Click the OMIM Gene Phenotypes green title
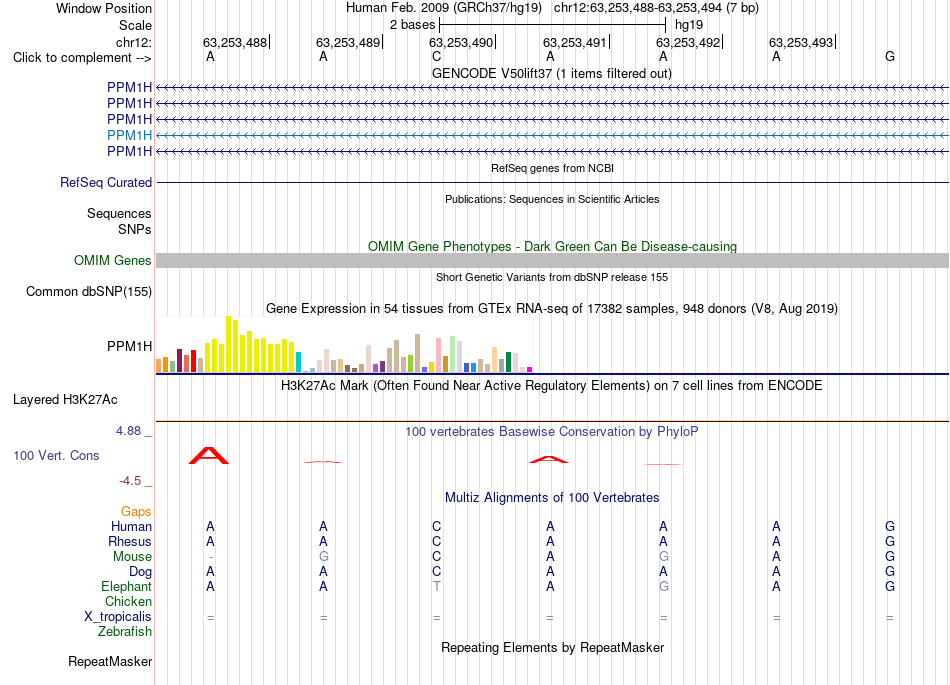The image size is (950, 685). (x=553, y=247)
